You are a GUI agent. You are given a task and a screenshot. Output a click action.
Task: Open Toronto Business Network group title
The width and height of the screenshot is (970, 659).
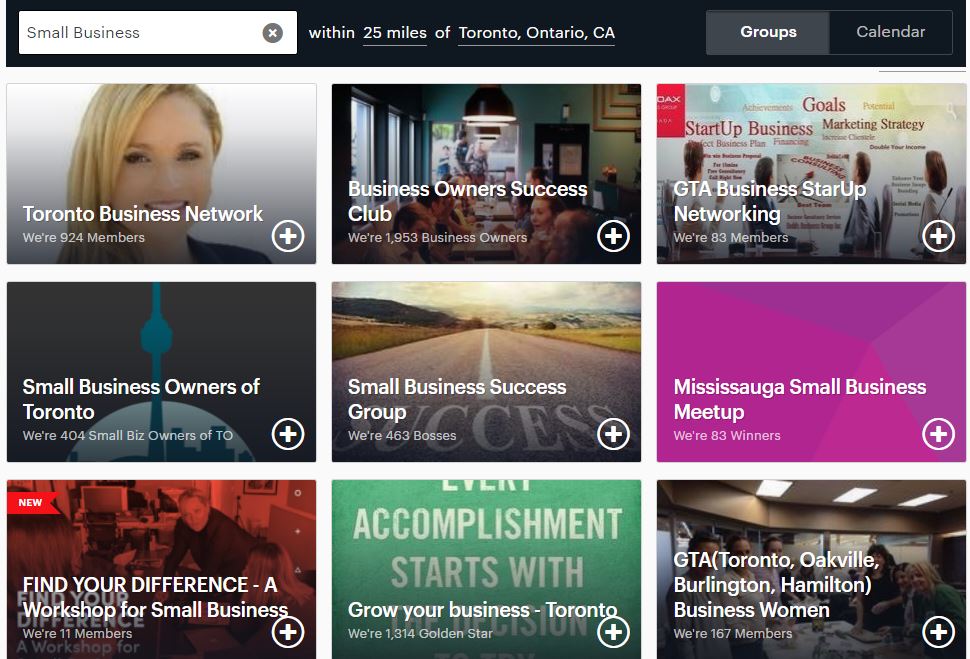143,213
